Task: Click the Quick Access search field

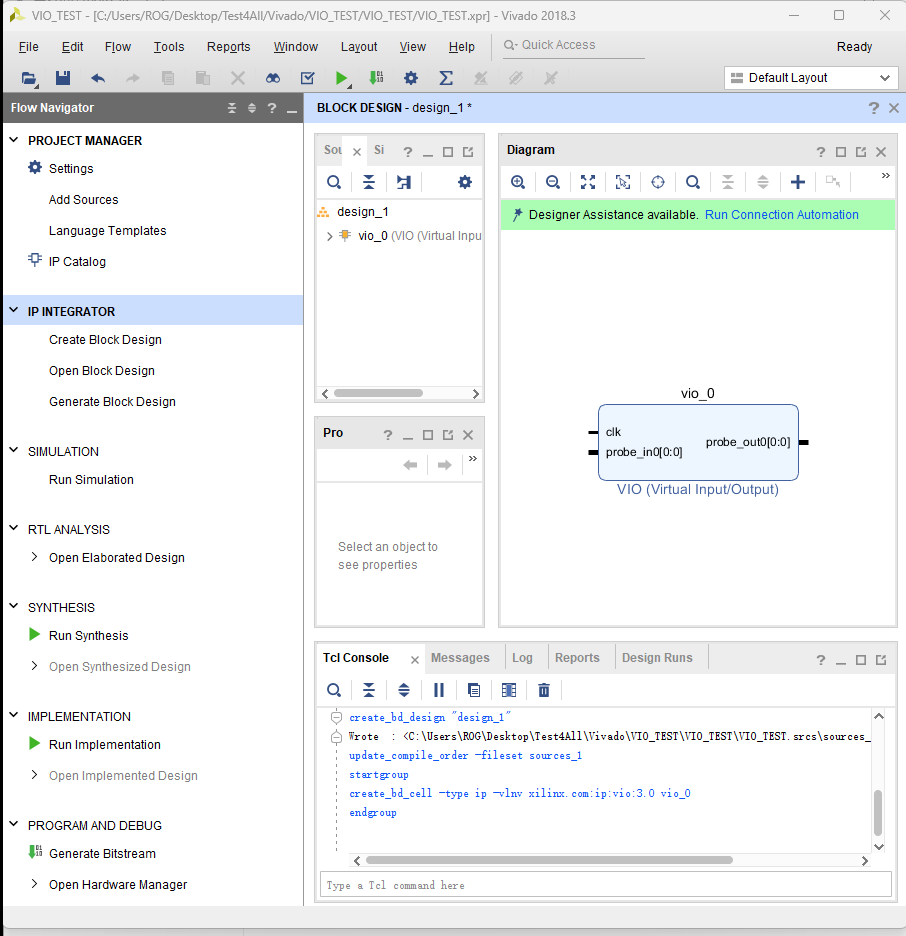Action: point(573,45)
